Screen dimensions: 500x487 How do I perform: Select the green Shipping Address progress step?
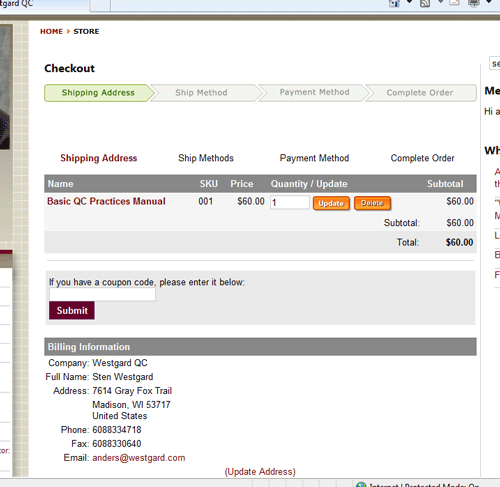pos(98,93)
